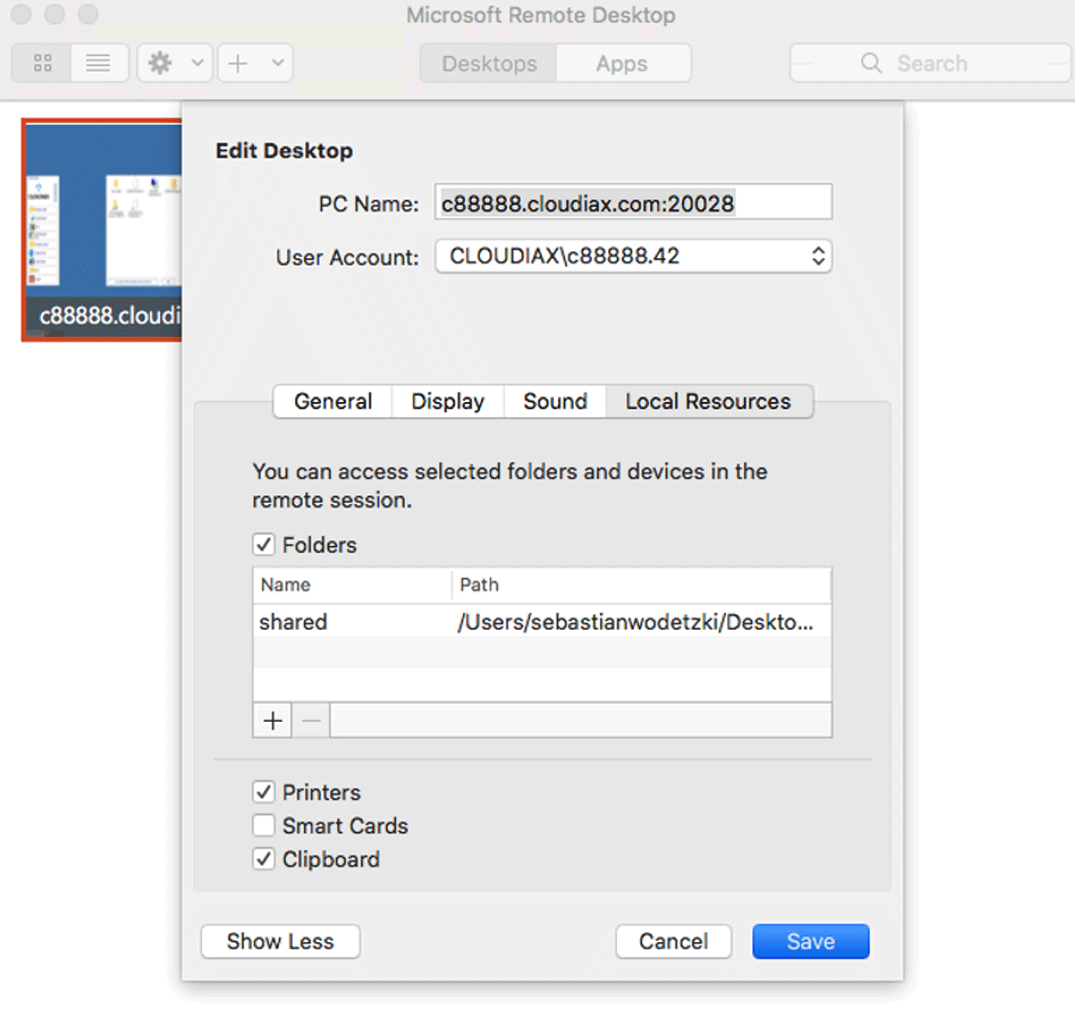The image size is (1075, 1031).
Task: Add a folder with plus button
Action: click(273, 720)
